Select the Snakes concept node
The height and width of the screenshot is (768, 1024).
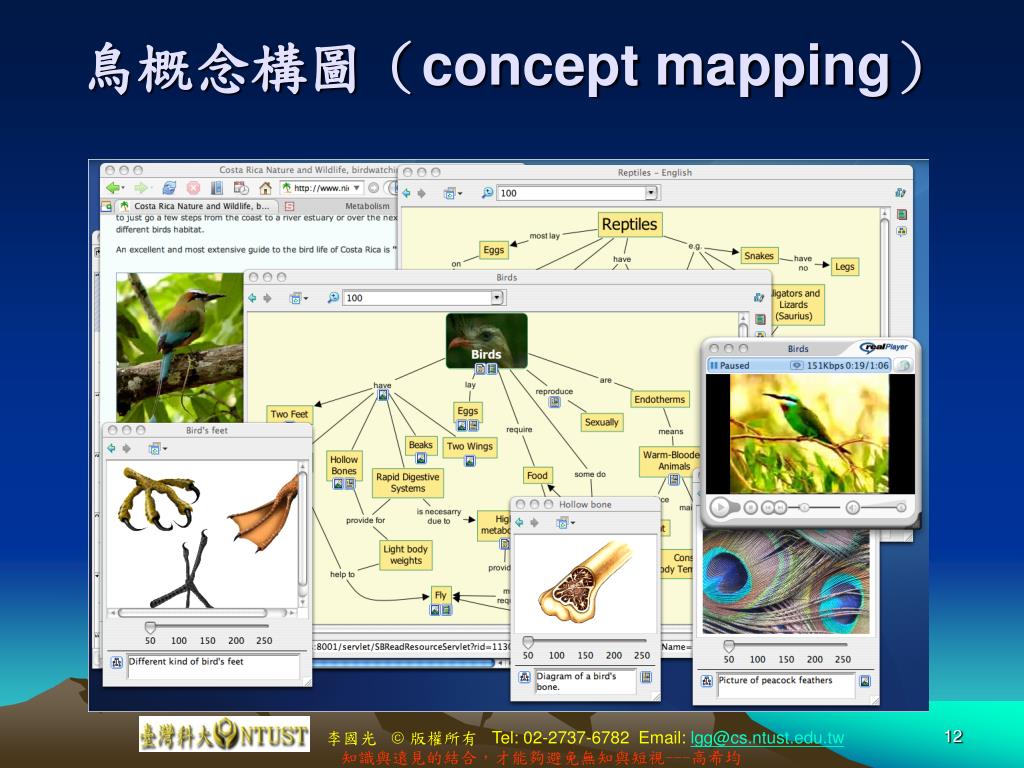(x=759, y=256)
